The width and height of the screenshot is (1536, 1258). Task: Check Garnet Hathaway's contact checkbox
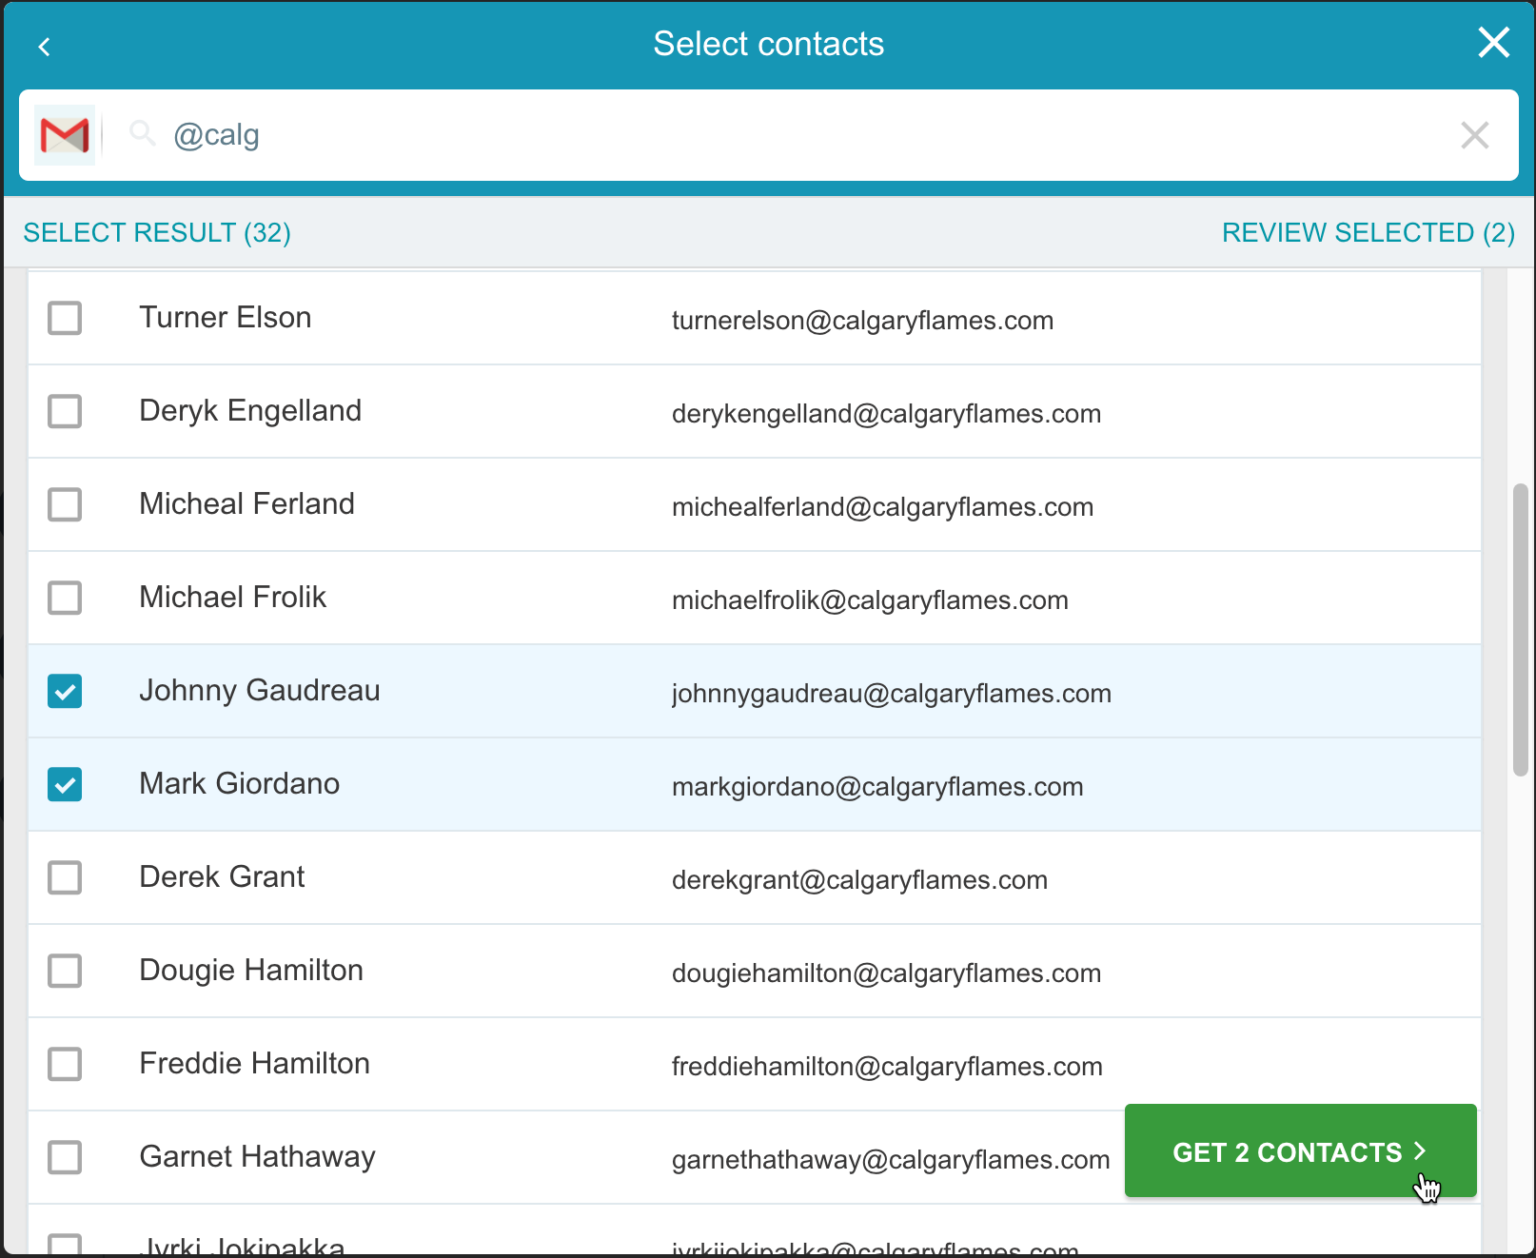(x=64, y=1157)
